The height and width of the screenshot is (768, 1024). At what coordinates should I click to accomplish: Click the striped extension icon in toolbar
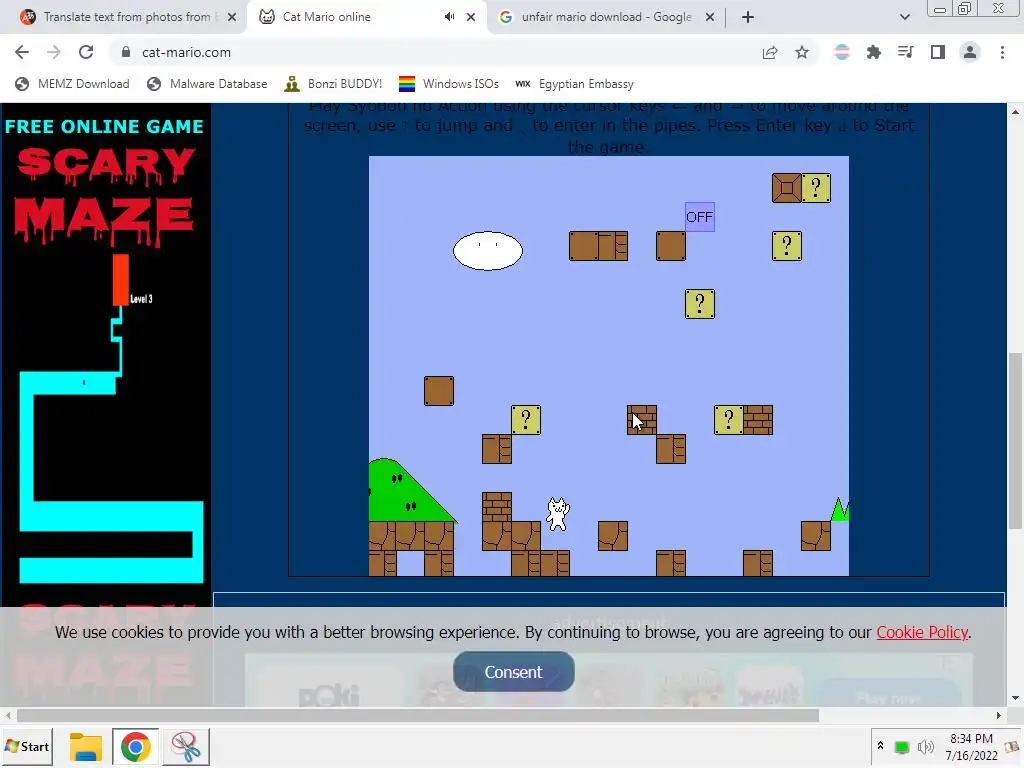coord(842,52)
